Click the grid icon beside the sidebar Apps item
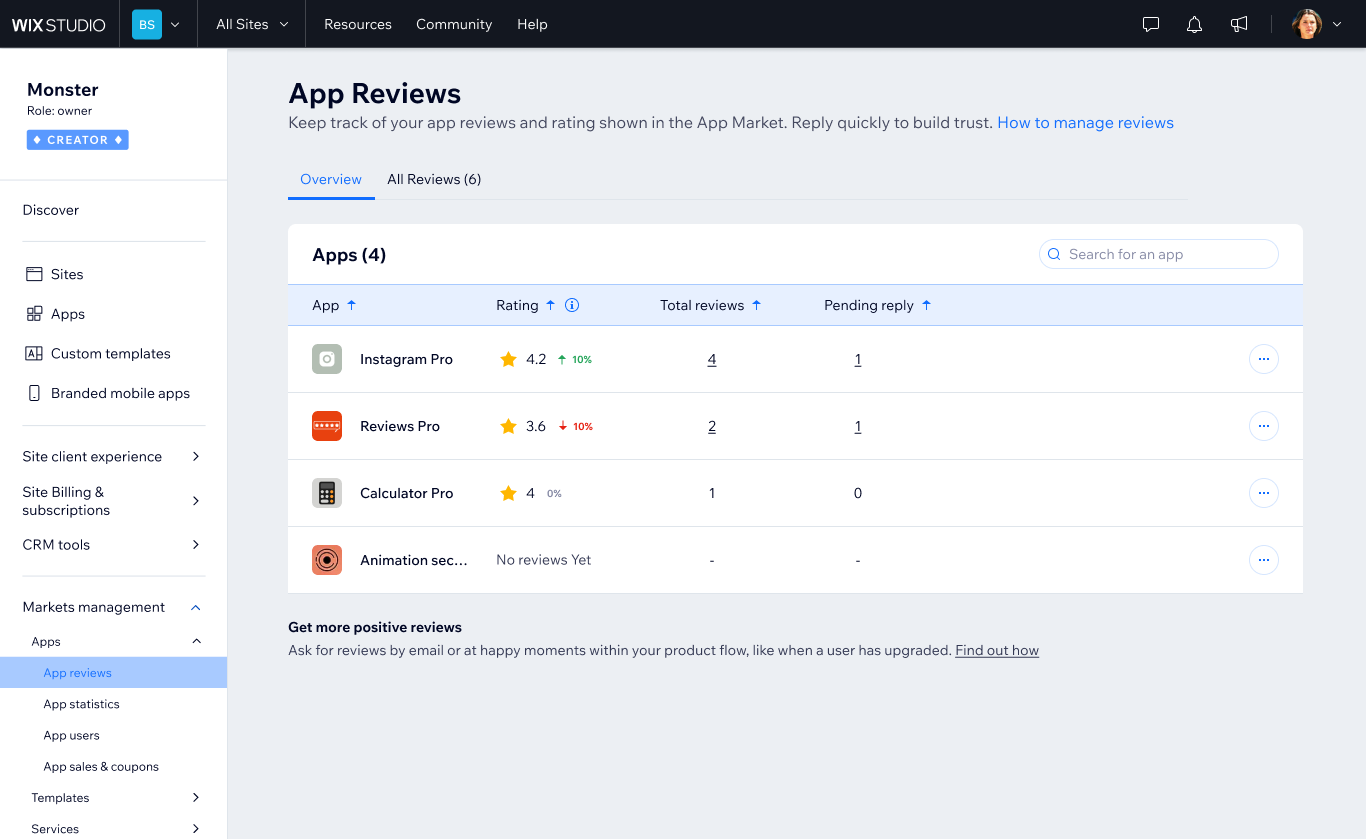 (x=34, y=314)
